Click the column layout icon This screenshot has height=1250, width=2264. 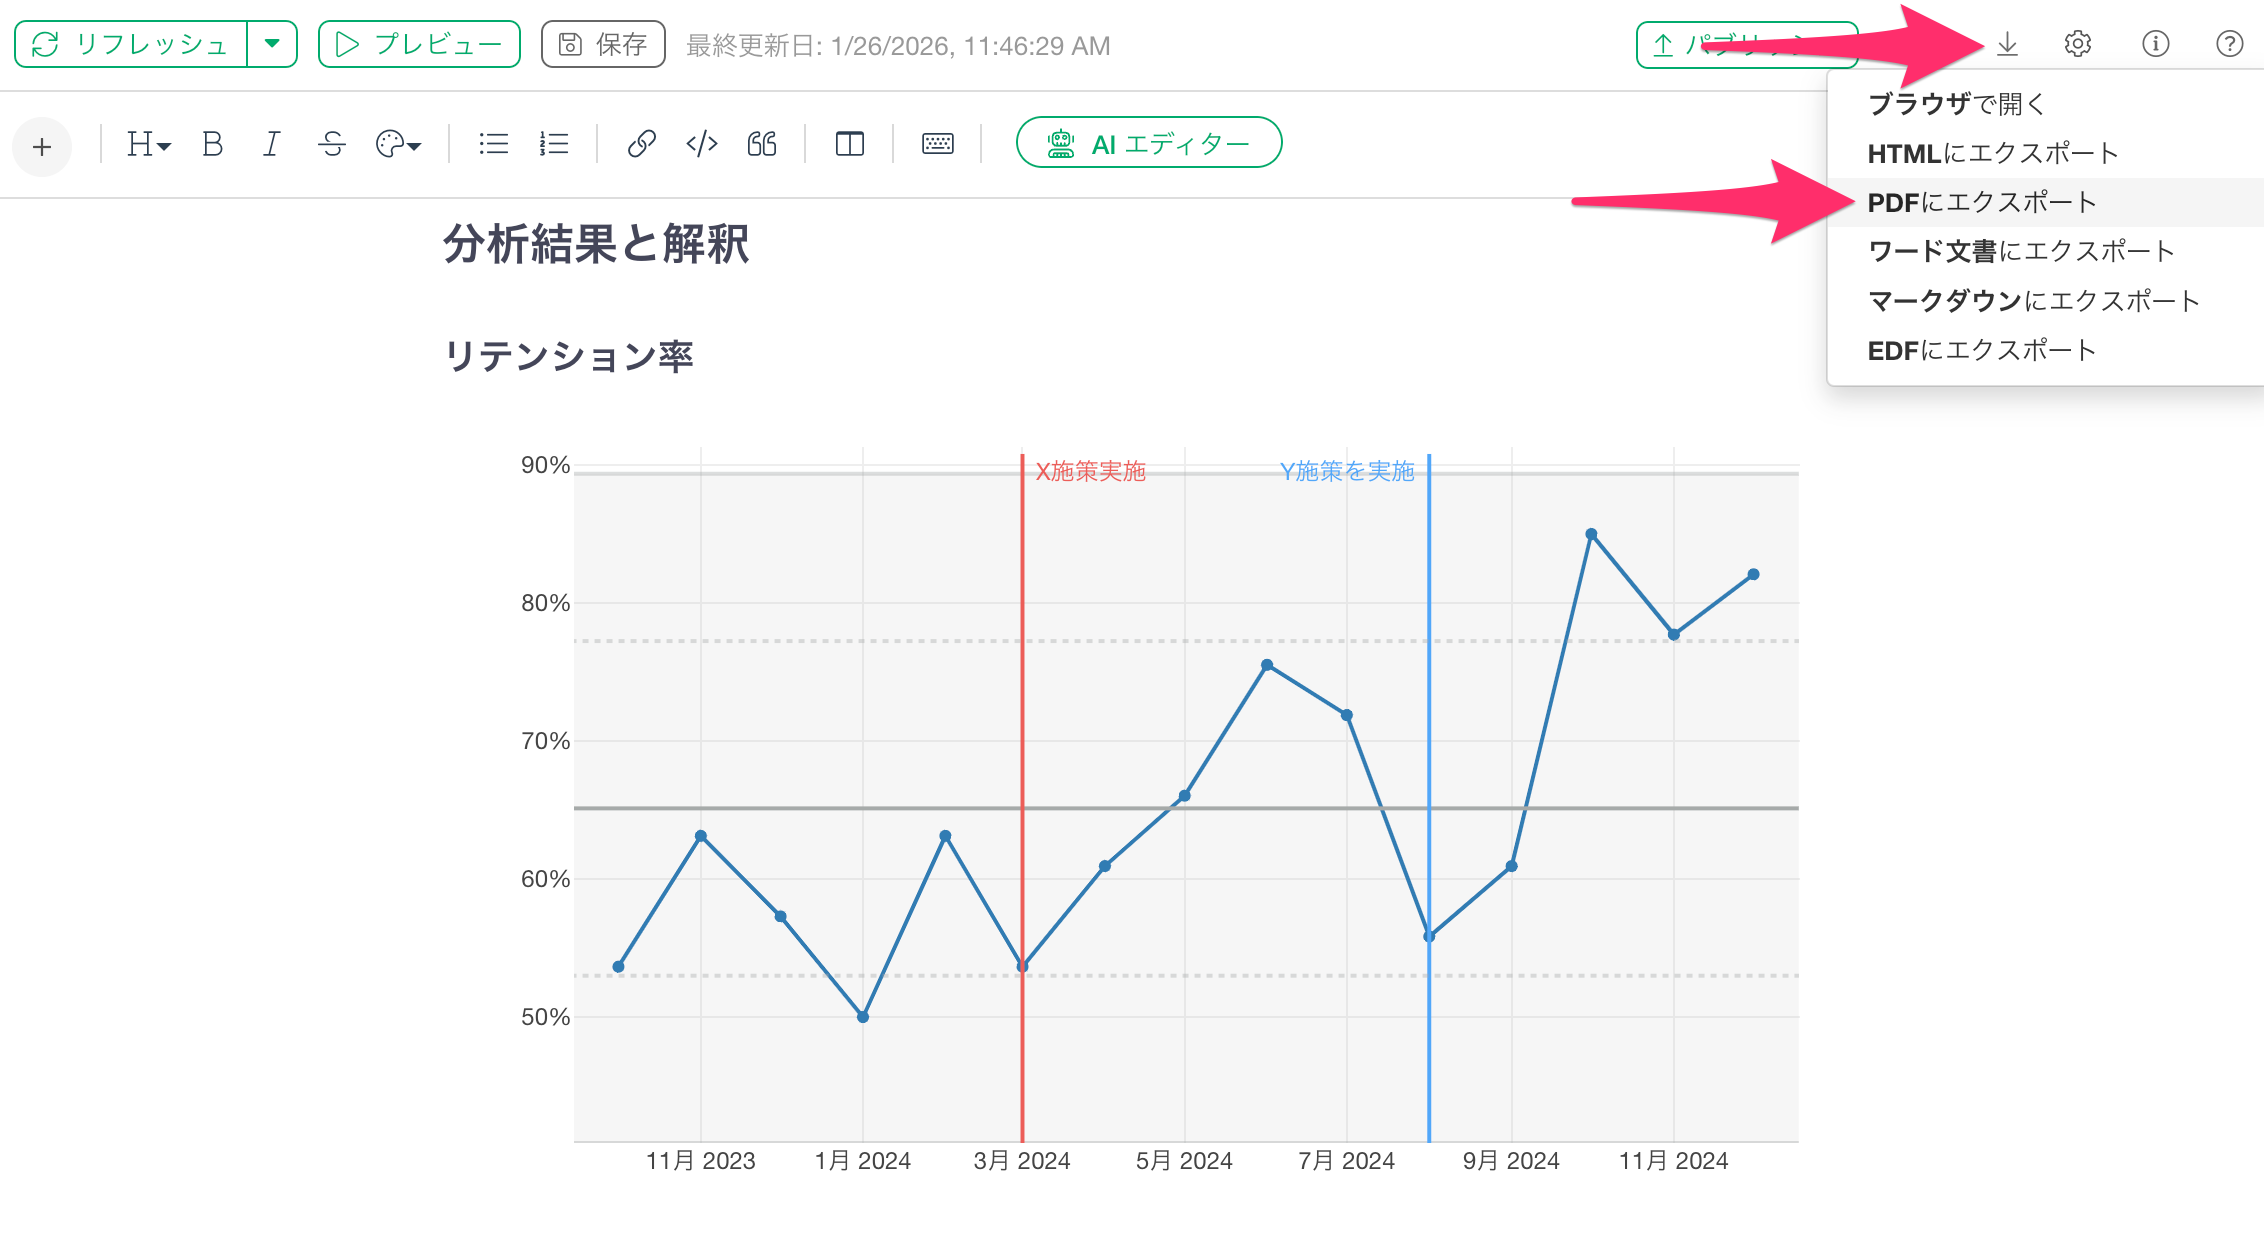[849, 145]
